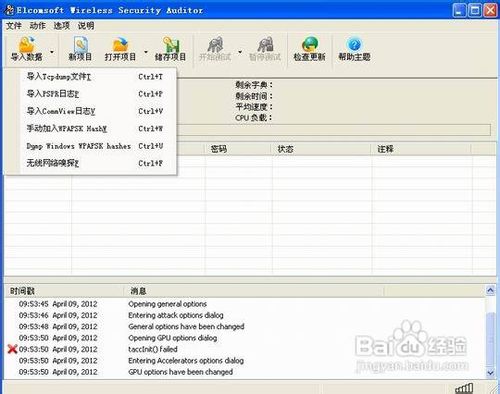Choose 无线网络嗅探 menu entry

90,163
